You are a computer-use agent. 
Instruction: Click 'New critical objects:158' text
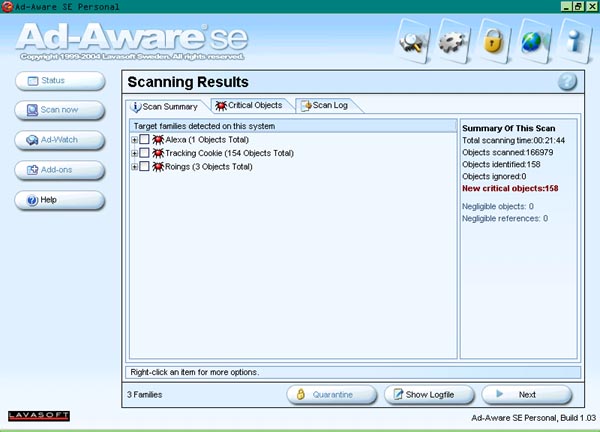click(x=510, y=188)
